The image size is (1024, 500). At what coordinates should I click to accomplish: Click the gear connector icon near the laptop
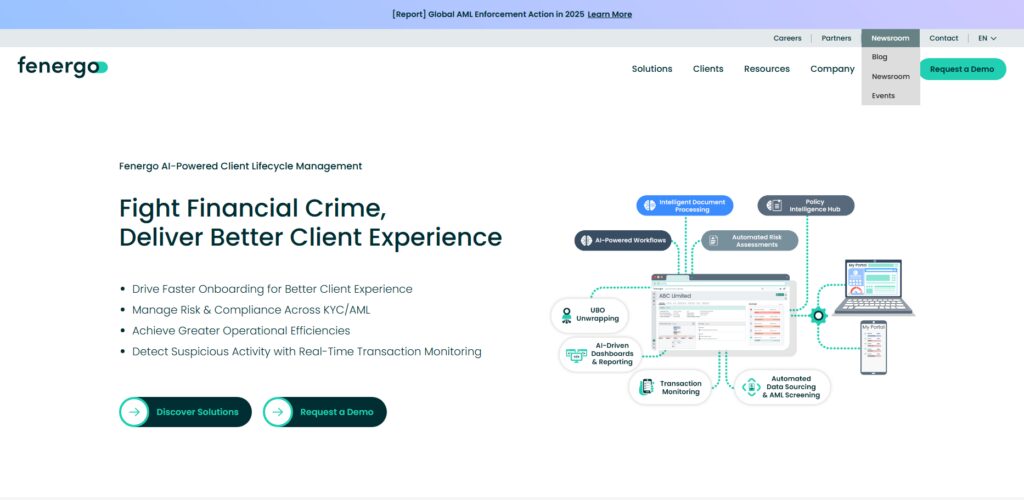[x=818, y=316]
